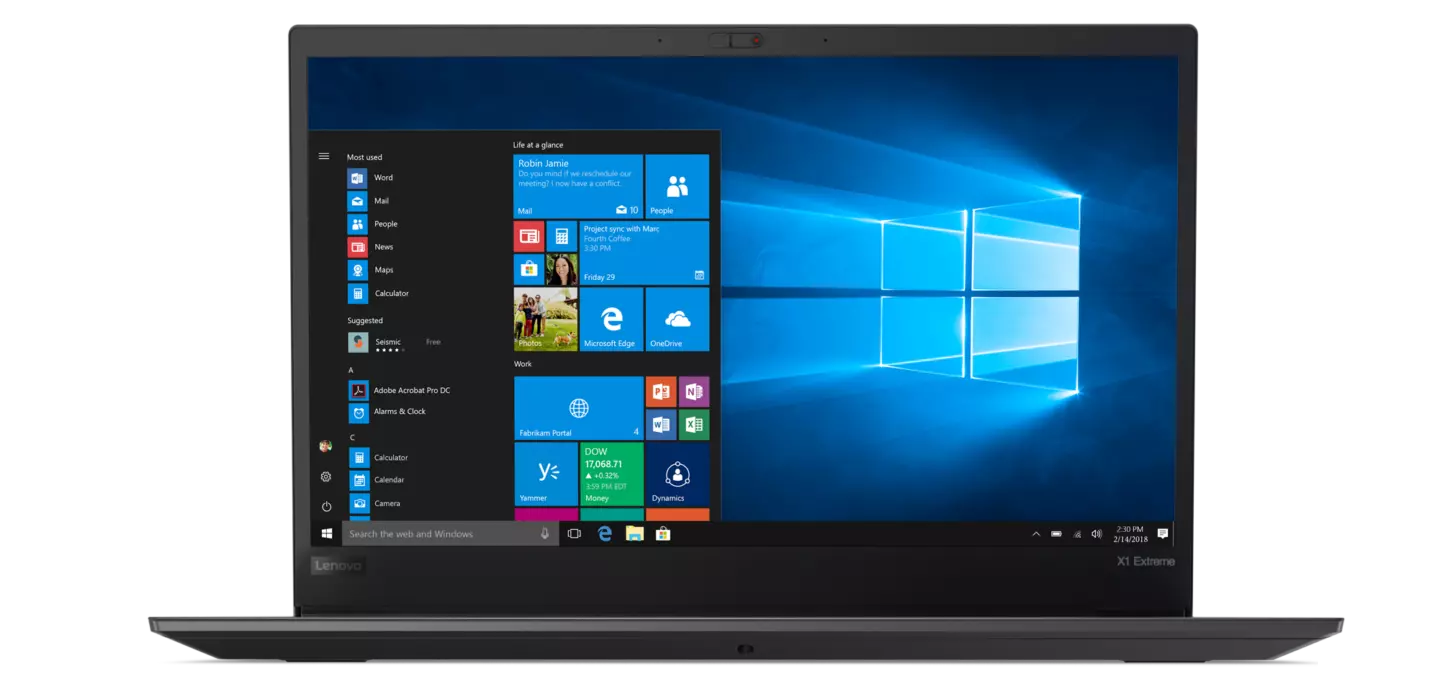Open the Mail live tile from Robin Jamie

pyautogui.click(x=578, y=186)
